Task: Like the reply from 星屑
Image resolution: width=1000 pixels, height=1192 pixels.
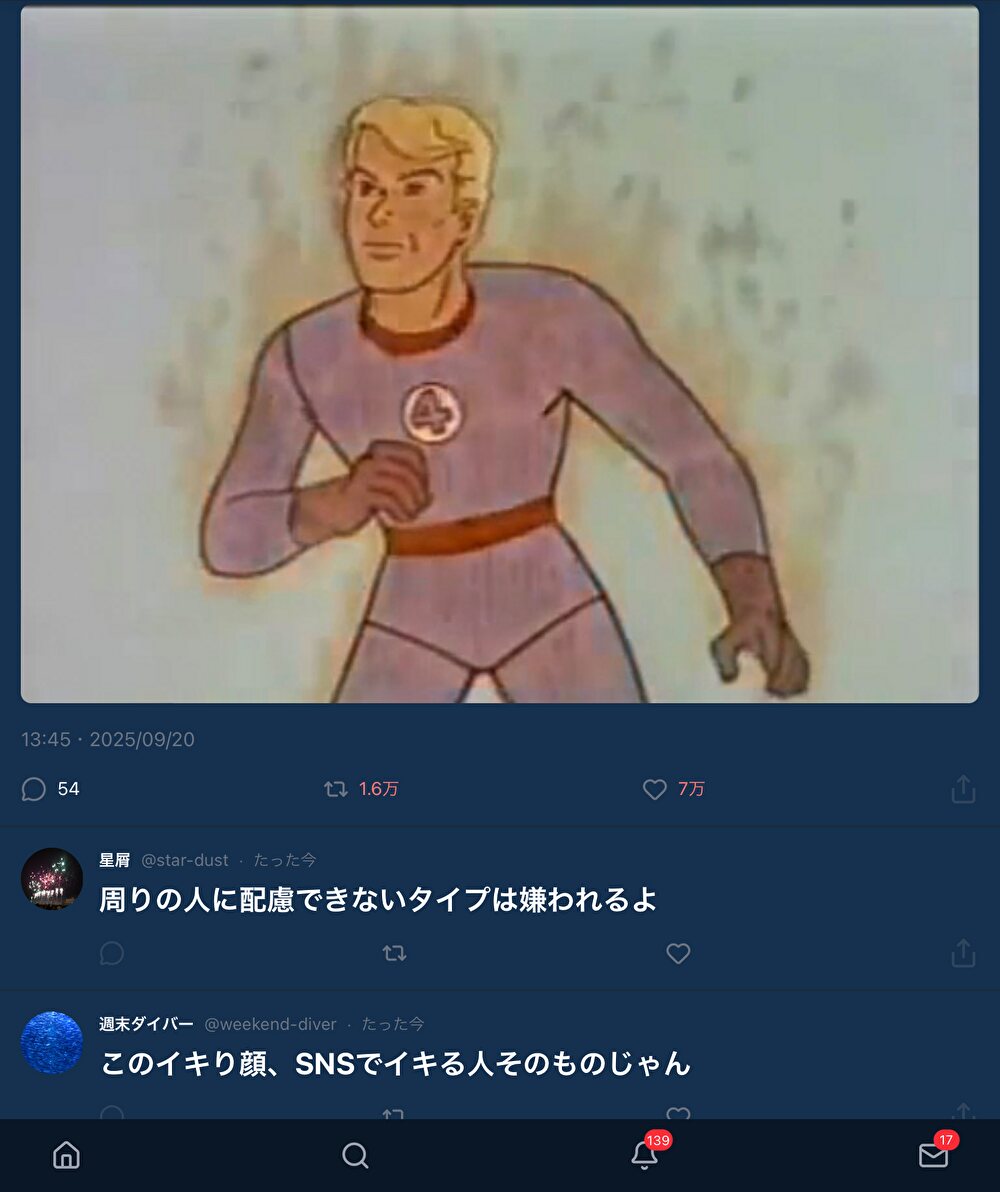Action: point(678,953)
